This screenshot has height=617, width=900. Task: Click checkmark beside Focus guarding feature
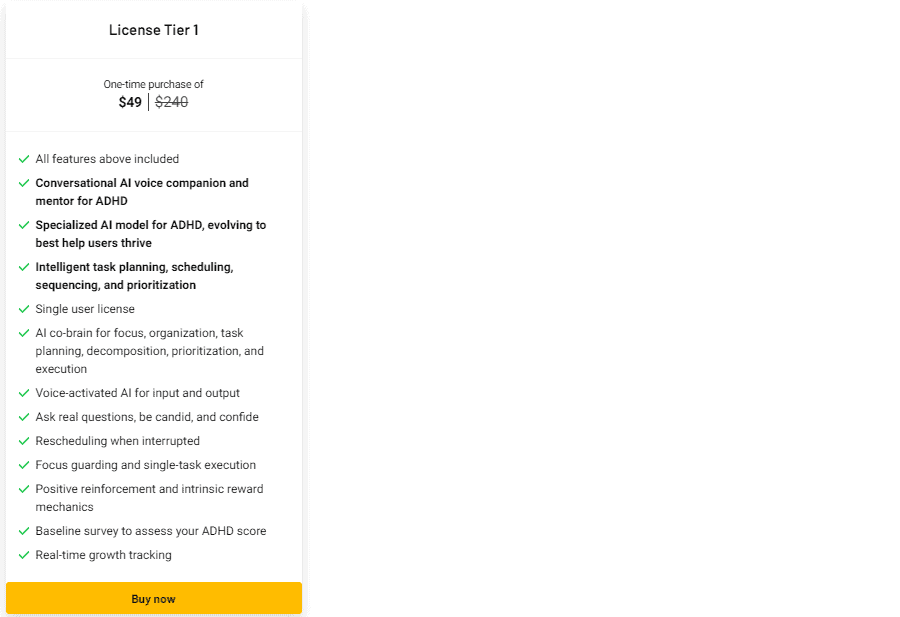pos(24,465)
